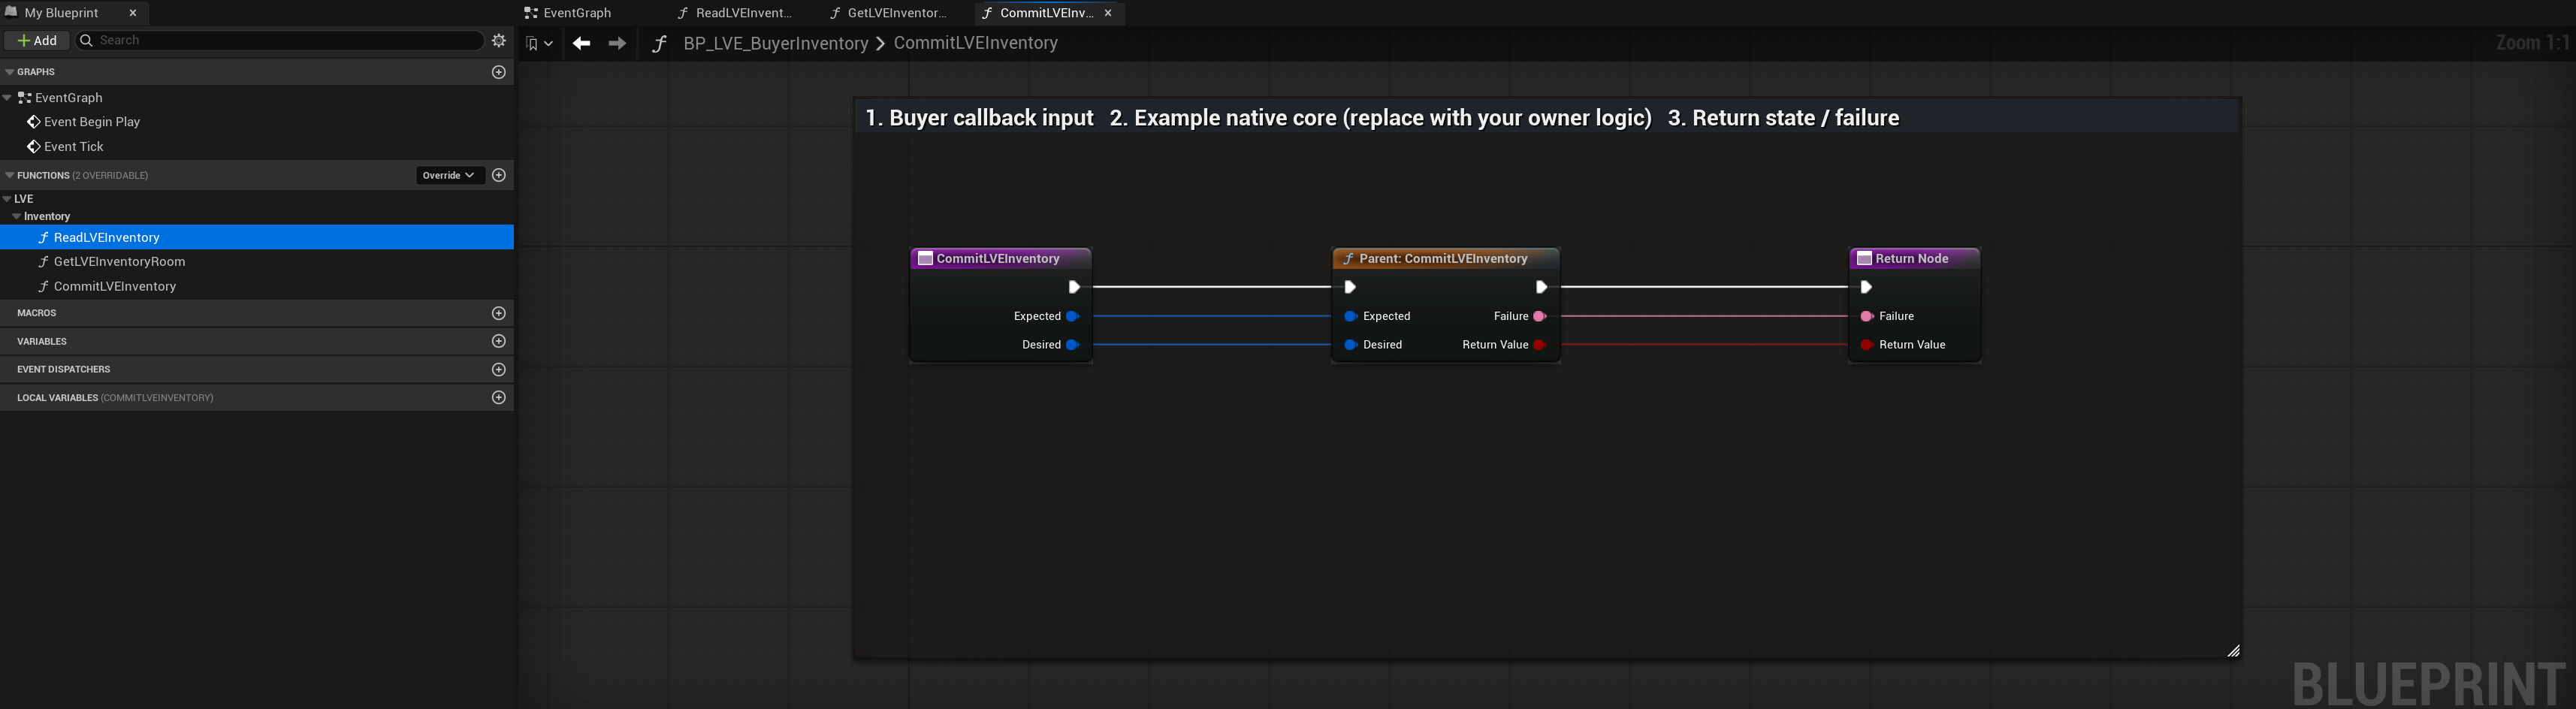This screenshot has width=2576, height=709.
Task: Select the Parent: CommitLVEInventory node title
Action: click(x=1445, y=258)
